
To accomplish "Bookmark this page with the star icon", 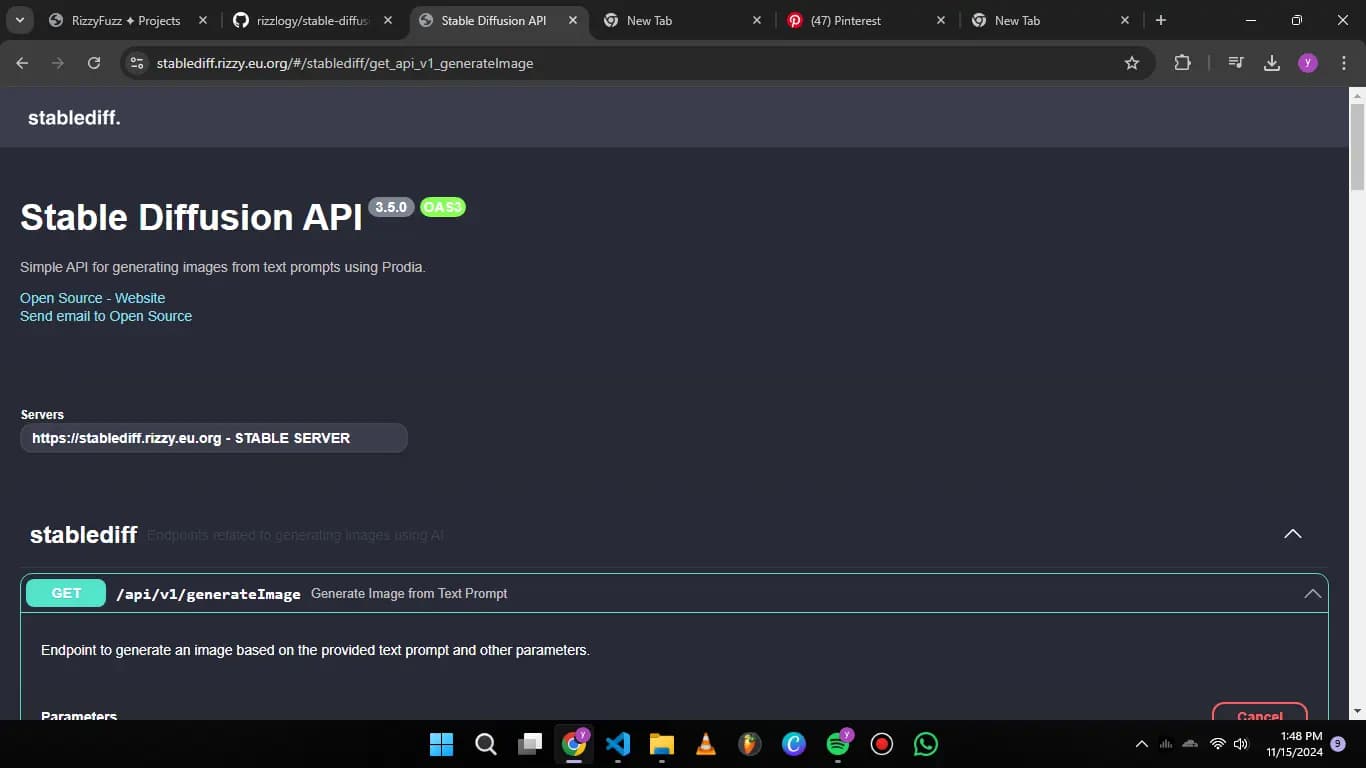I will tap(1132, 63).
